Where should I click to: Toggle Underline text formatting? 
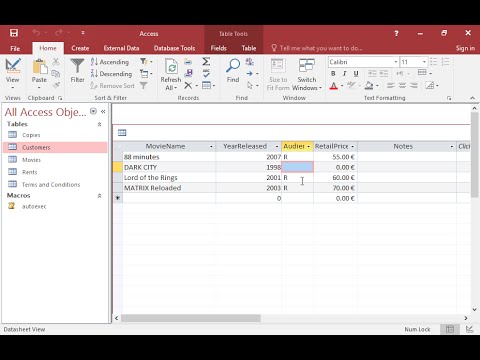tap(356, 74)
